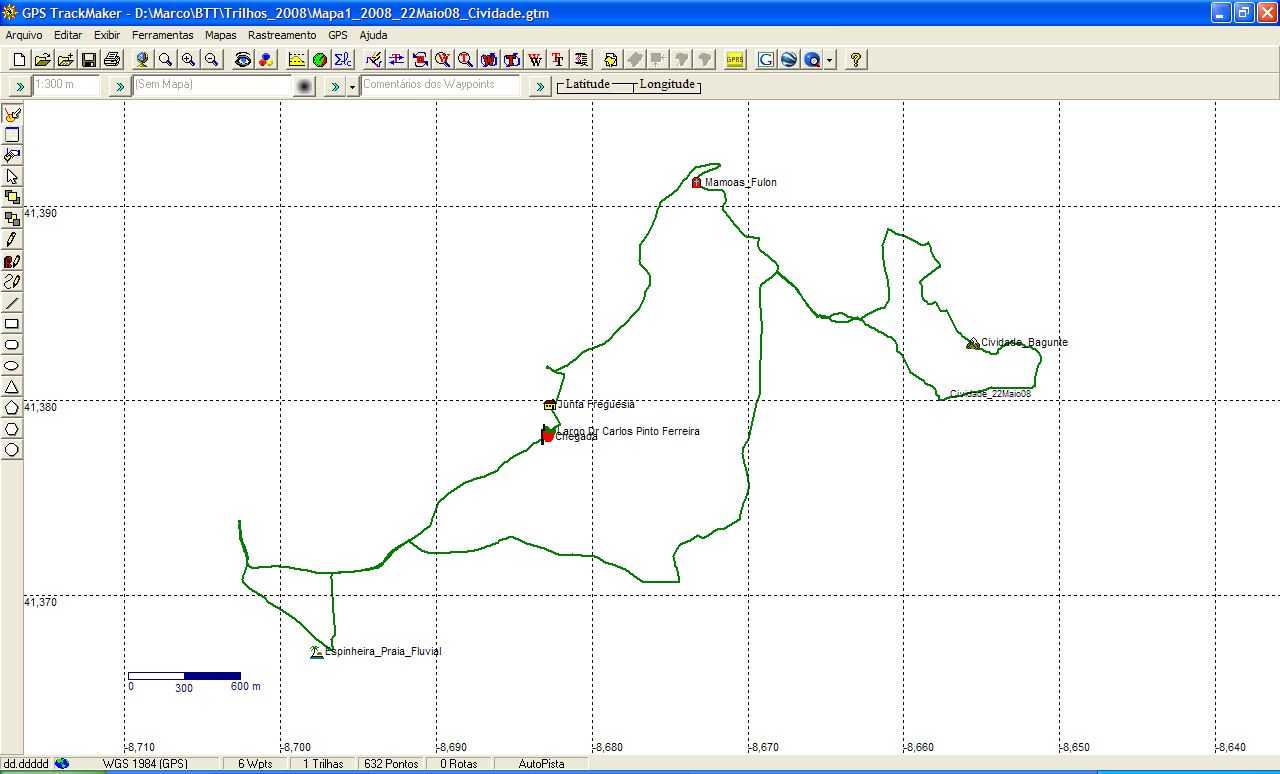Open the Google Earth globe icon
This screenshot has height=774, width=1280.
tap(789, 59)
